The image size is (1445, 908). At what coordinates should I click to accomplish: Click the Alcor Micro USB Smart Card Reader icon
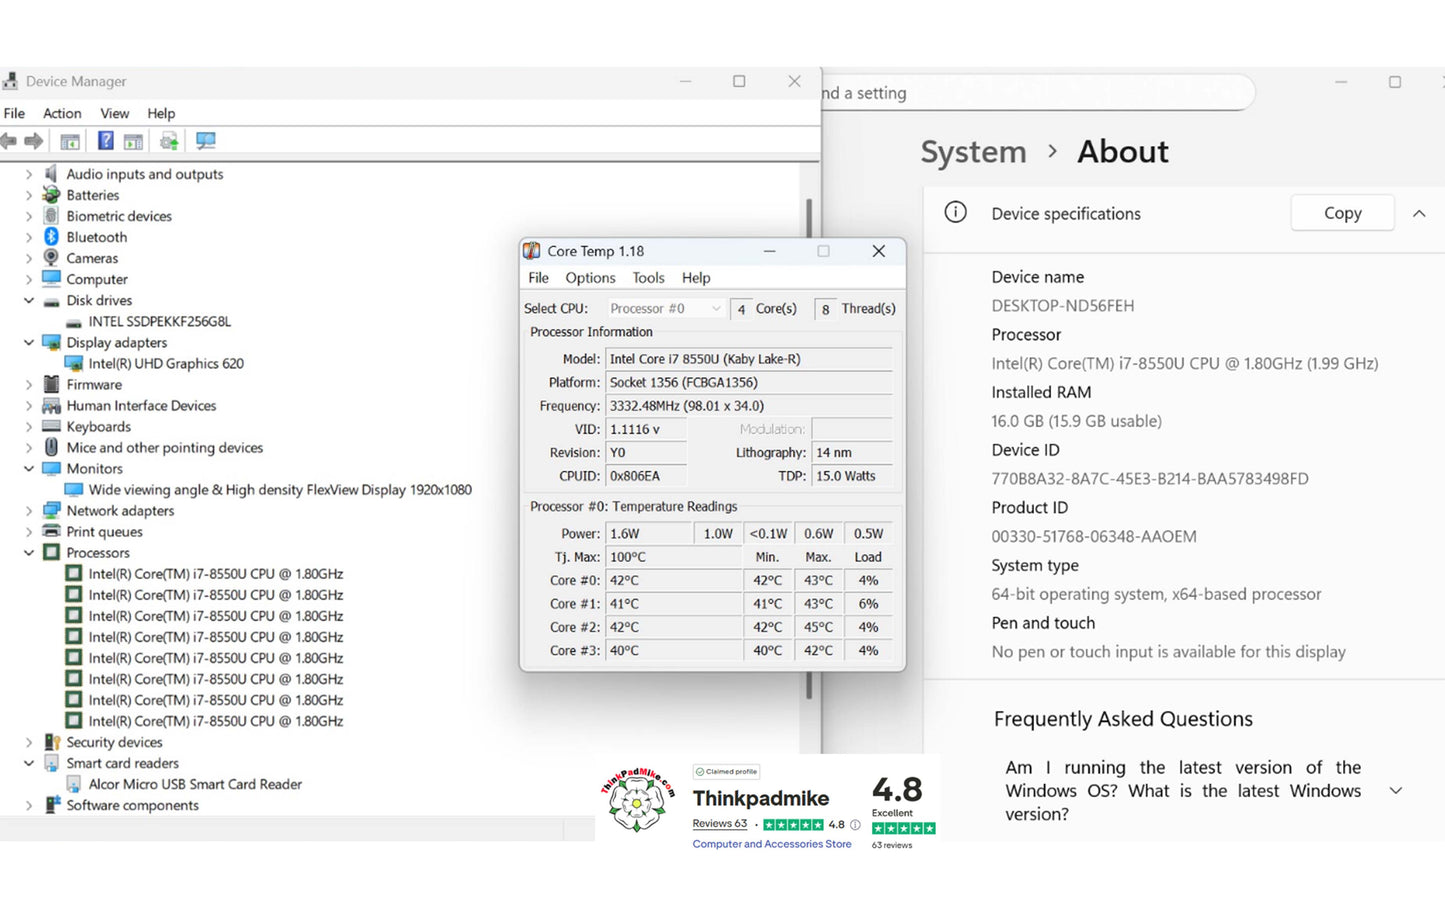click(x=73, y=785)
